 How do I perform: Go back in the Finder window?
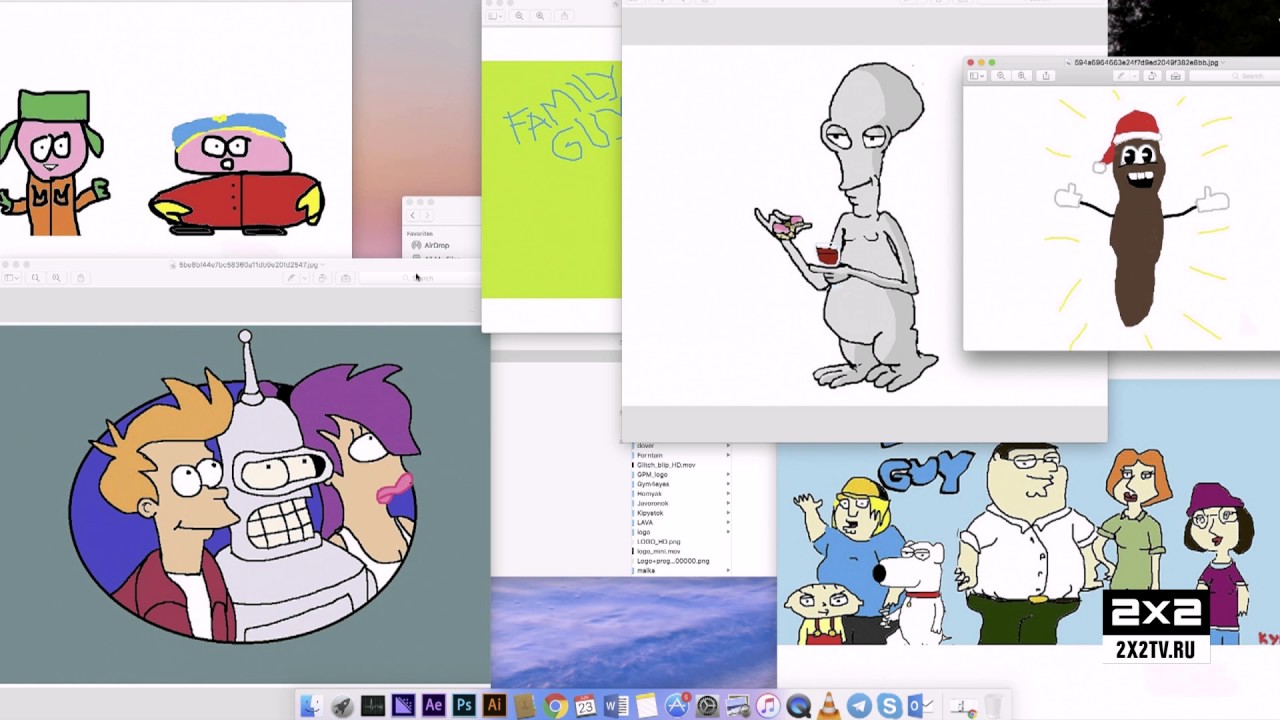412,215
